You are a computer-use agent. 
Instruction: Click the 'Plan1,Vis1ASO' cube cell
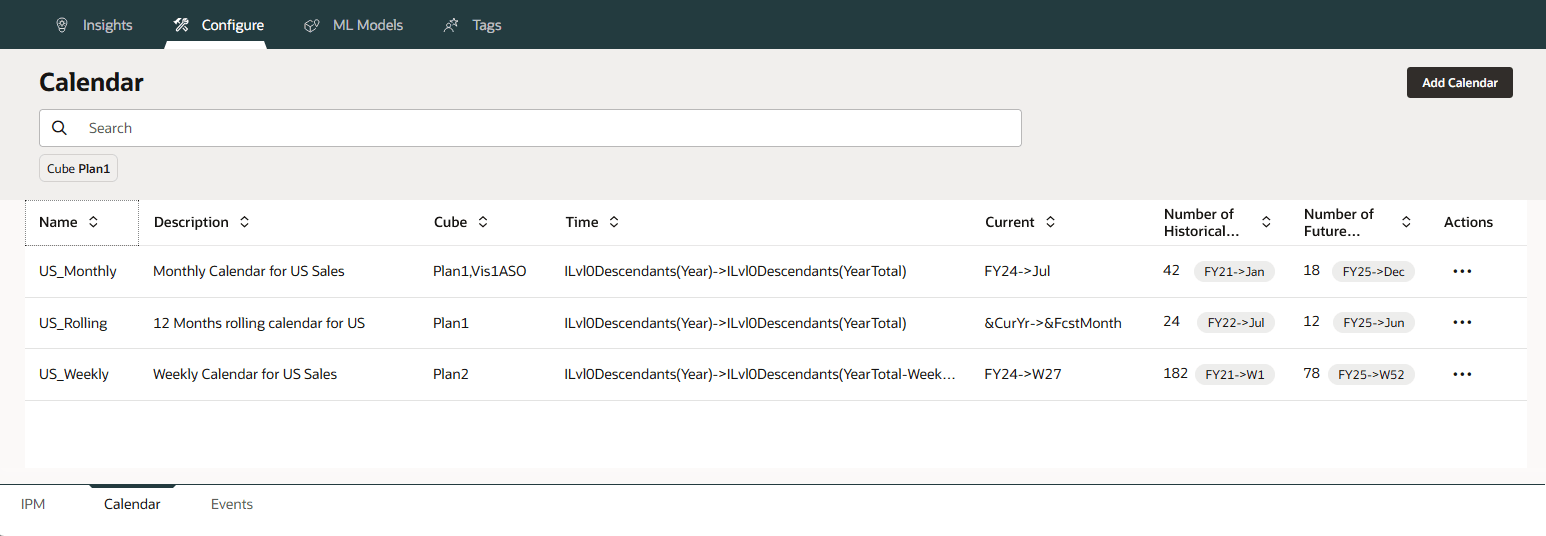point(478,271)
